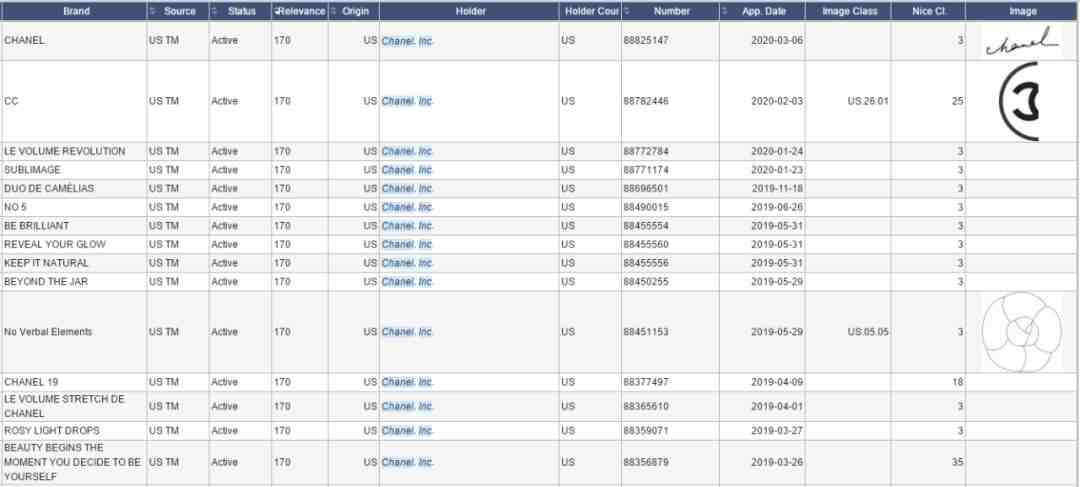Select the BE BRILLIANT brand cell
The height and width of the screenshot is (487, 1080).
click(x=74, y=226)
